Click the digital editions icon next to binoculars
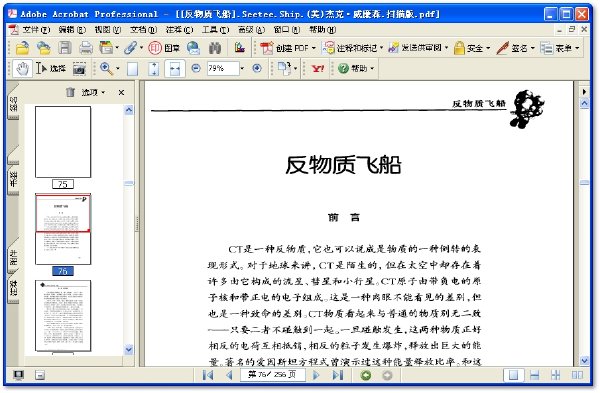The image size is (600, 393). (240, 48)
